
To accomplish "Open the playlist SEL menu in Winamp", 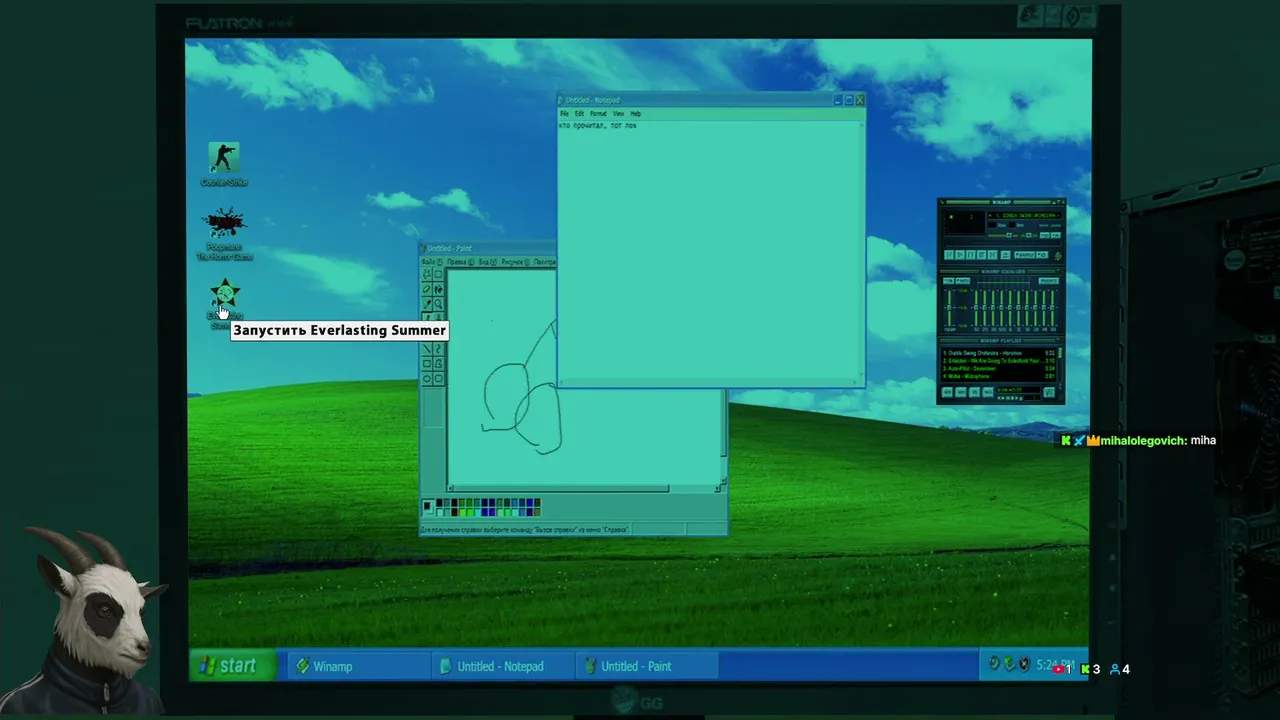I will pos(975,392).
